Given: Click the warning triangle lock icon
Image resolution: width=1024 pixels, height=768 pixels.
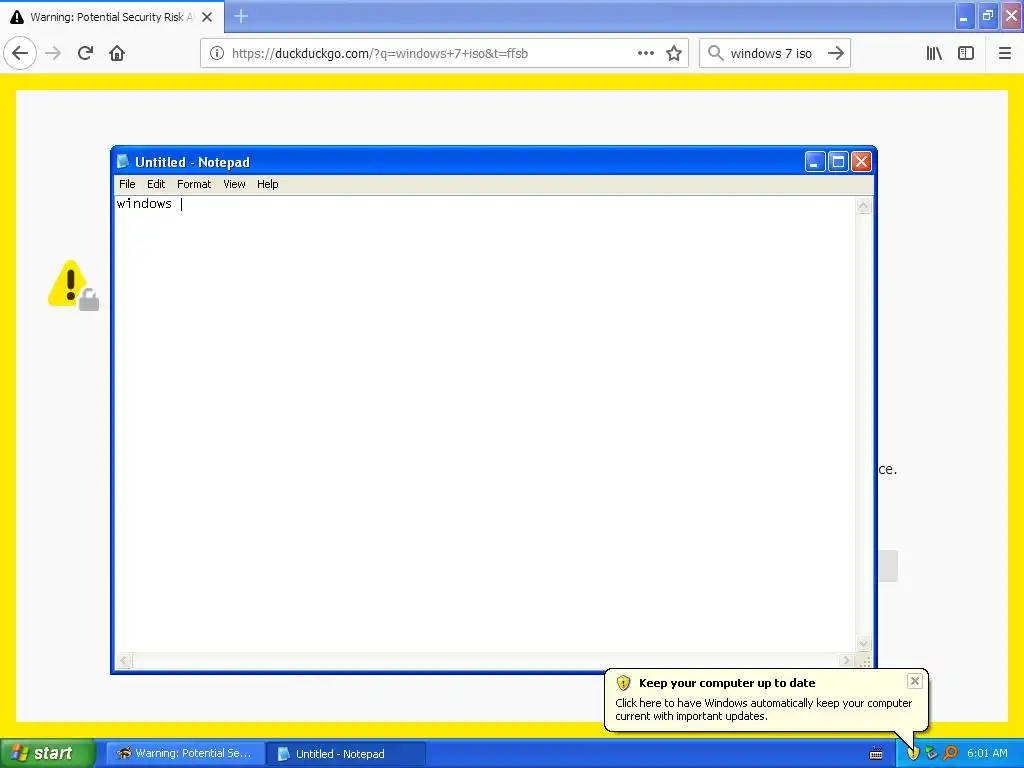Looking at the screenshot, I should point(73,285).
